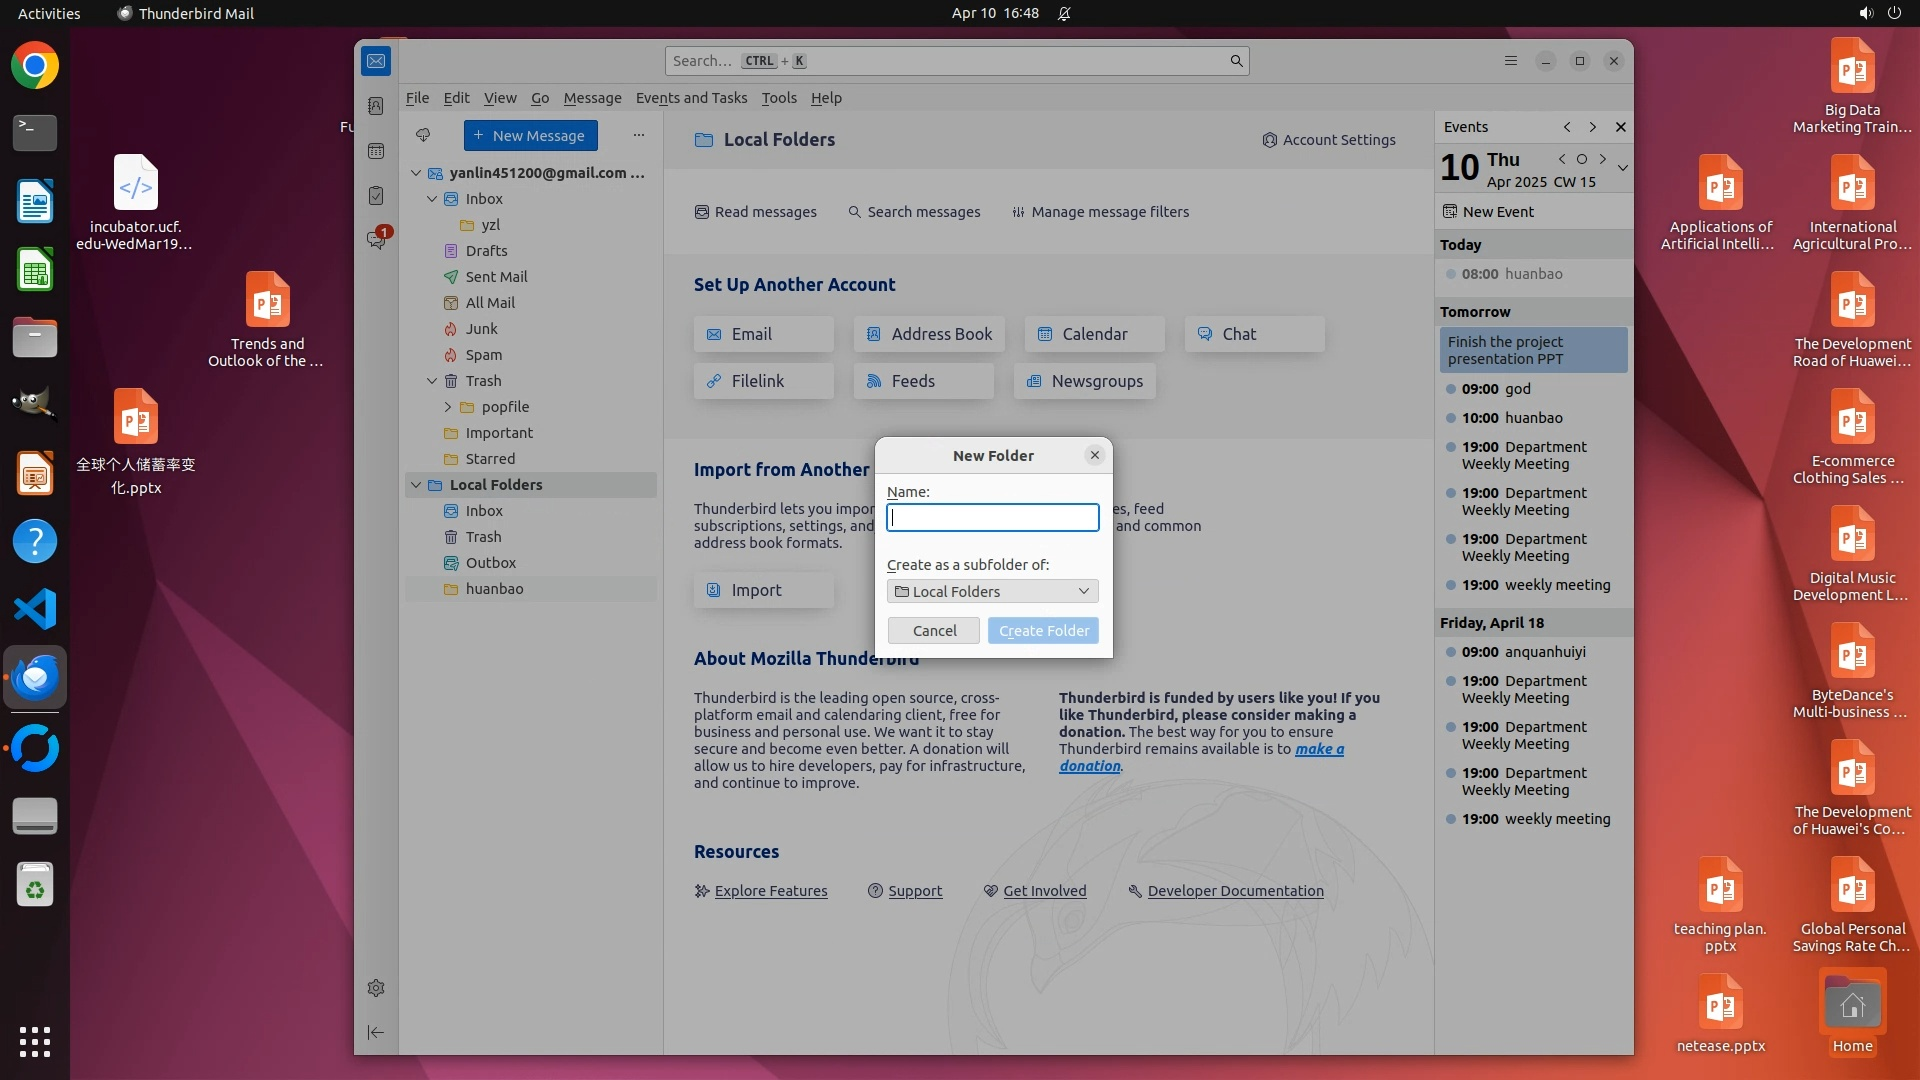1920x1080 pixels.
Task: Click the Get Messages cloud icon
Action: 423,135
